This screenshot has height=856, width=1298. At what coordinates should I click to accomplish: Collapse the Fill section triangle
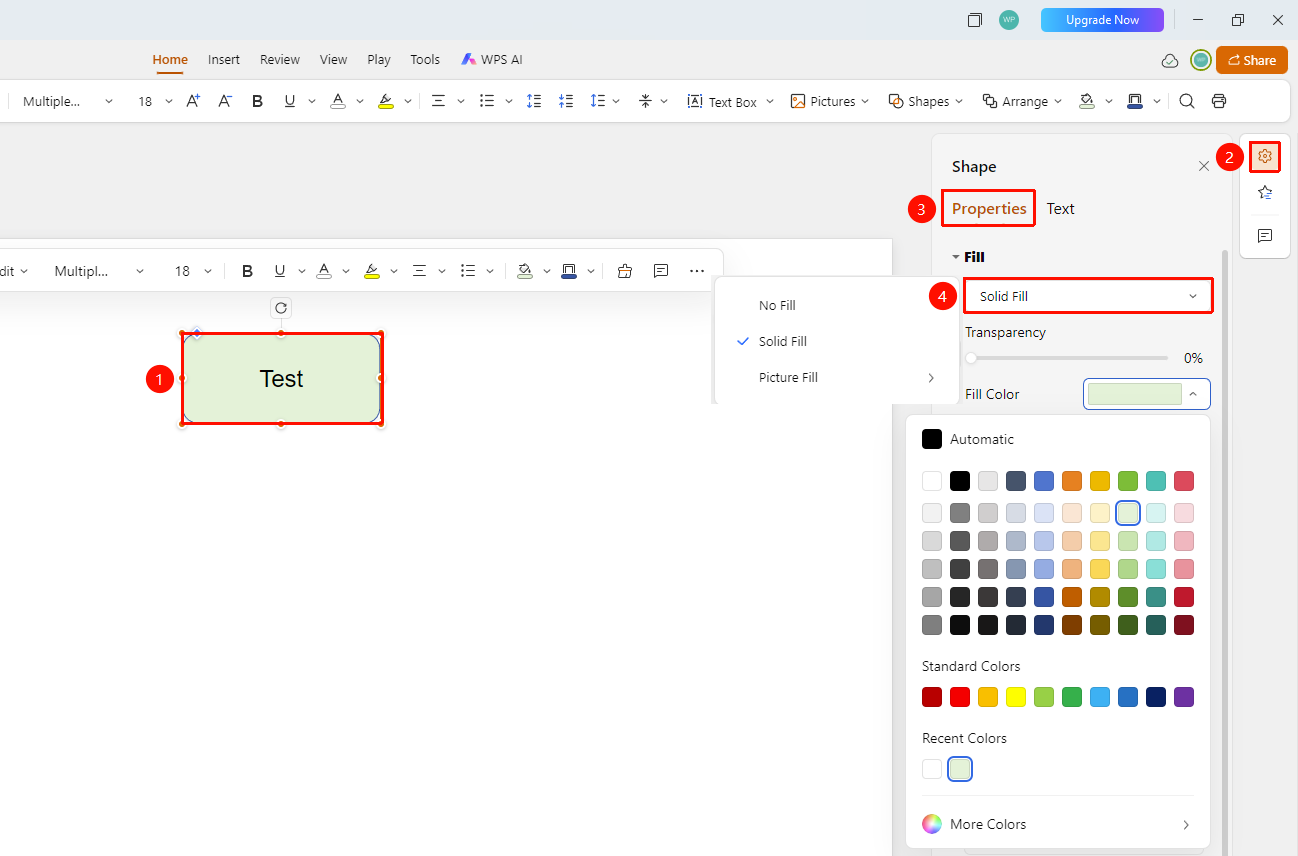(x=956, y=257)
